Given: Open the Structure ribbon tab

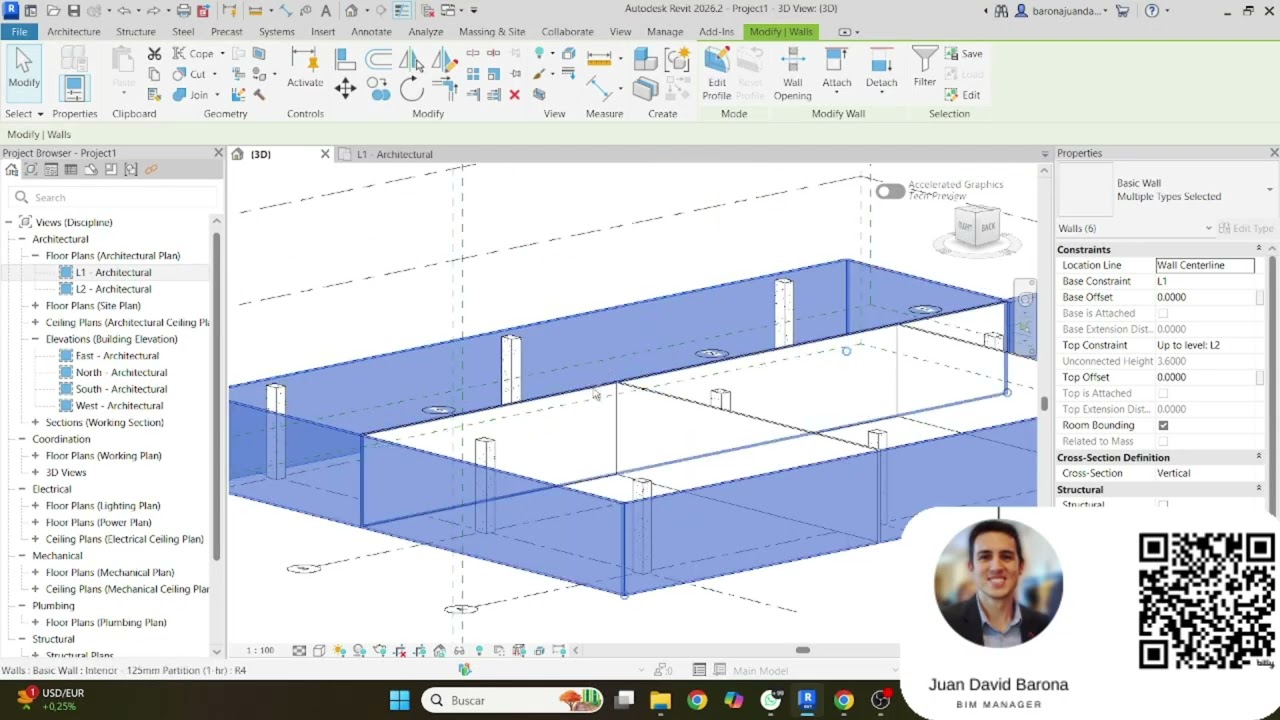Looking at the screenshot, I should 135,31.
